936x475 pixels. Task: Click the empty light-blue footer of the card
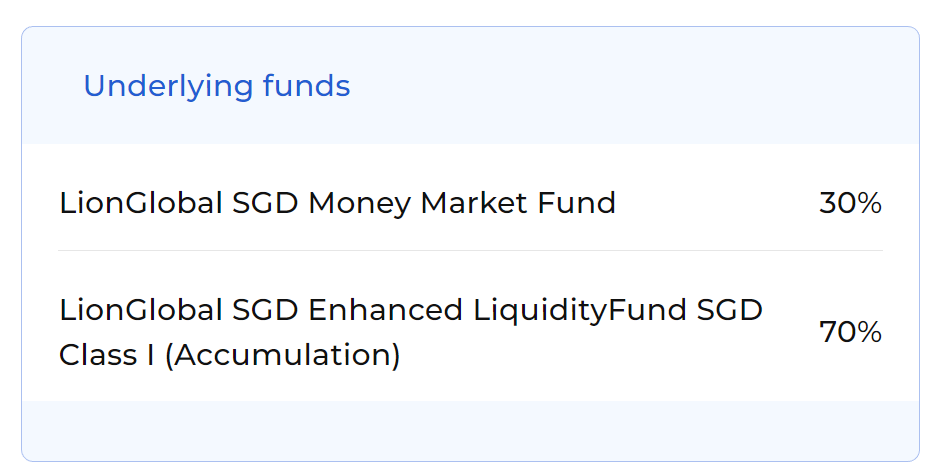470,430
